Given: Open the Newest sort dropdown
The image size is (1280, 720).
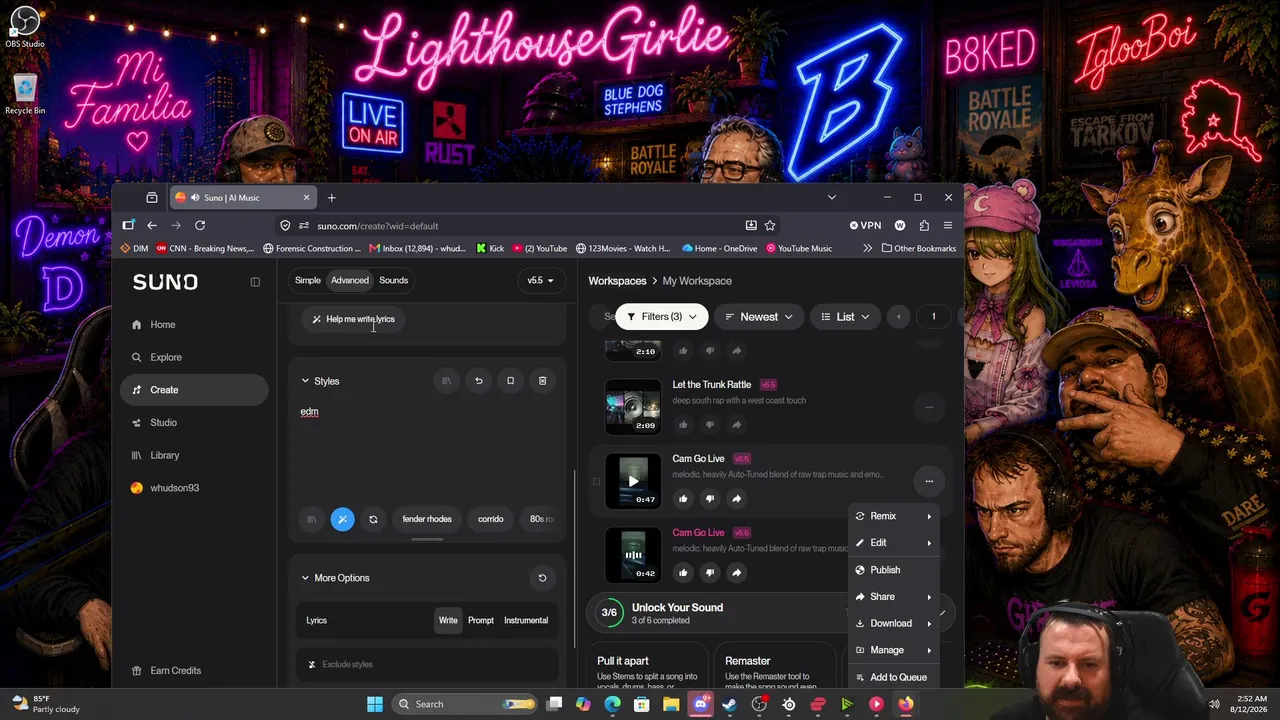Looking at the screenshot, I should tap(759, 317).
